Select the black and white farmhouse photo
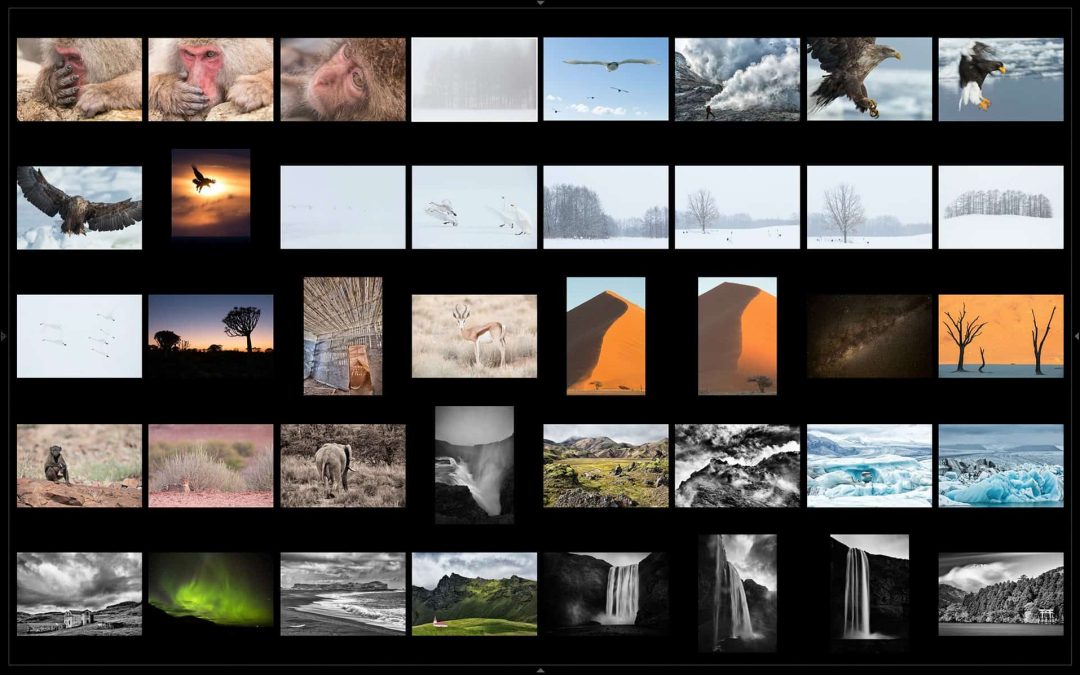The height and width of the screenshot is (675, 1080). coord(79,594)
